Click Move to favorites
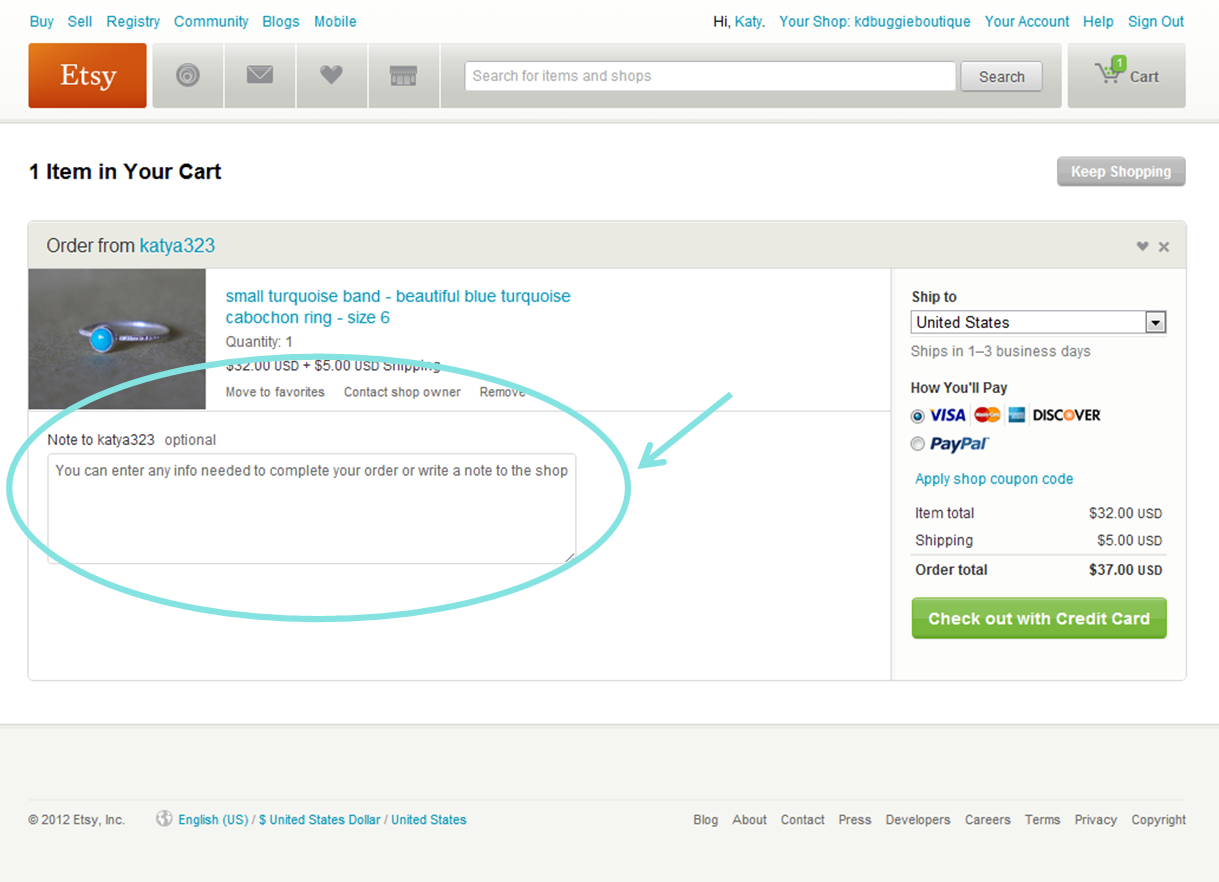This screenshot has height=882, width=1219. click(x=275, y=392)
